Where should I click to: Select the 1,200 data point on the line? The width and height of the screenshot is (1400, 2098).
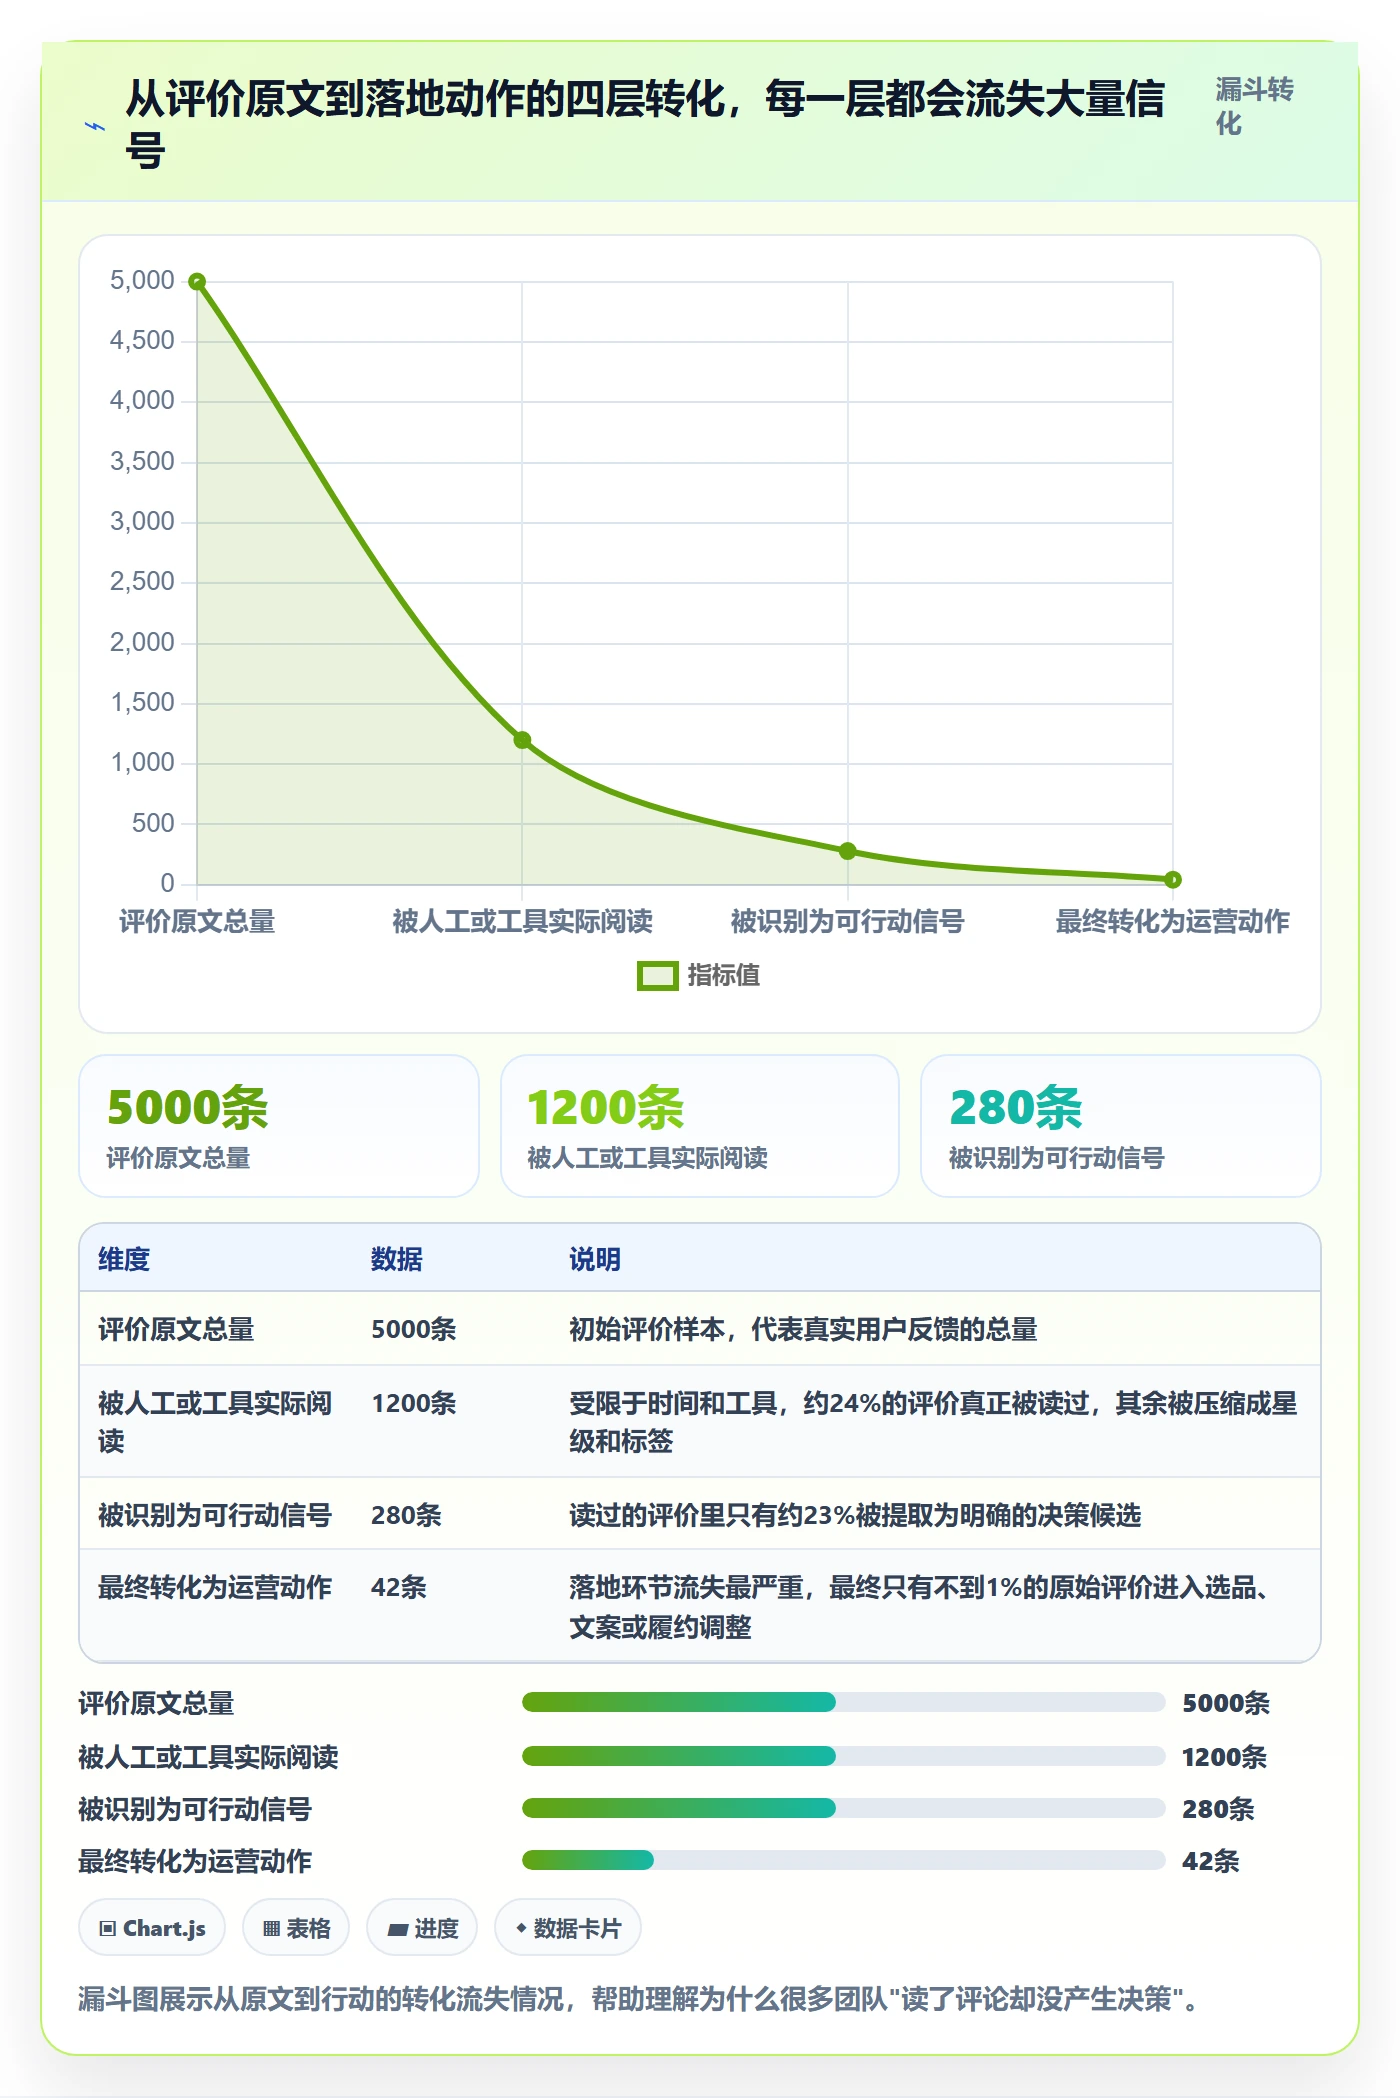522,740
